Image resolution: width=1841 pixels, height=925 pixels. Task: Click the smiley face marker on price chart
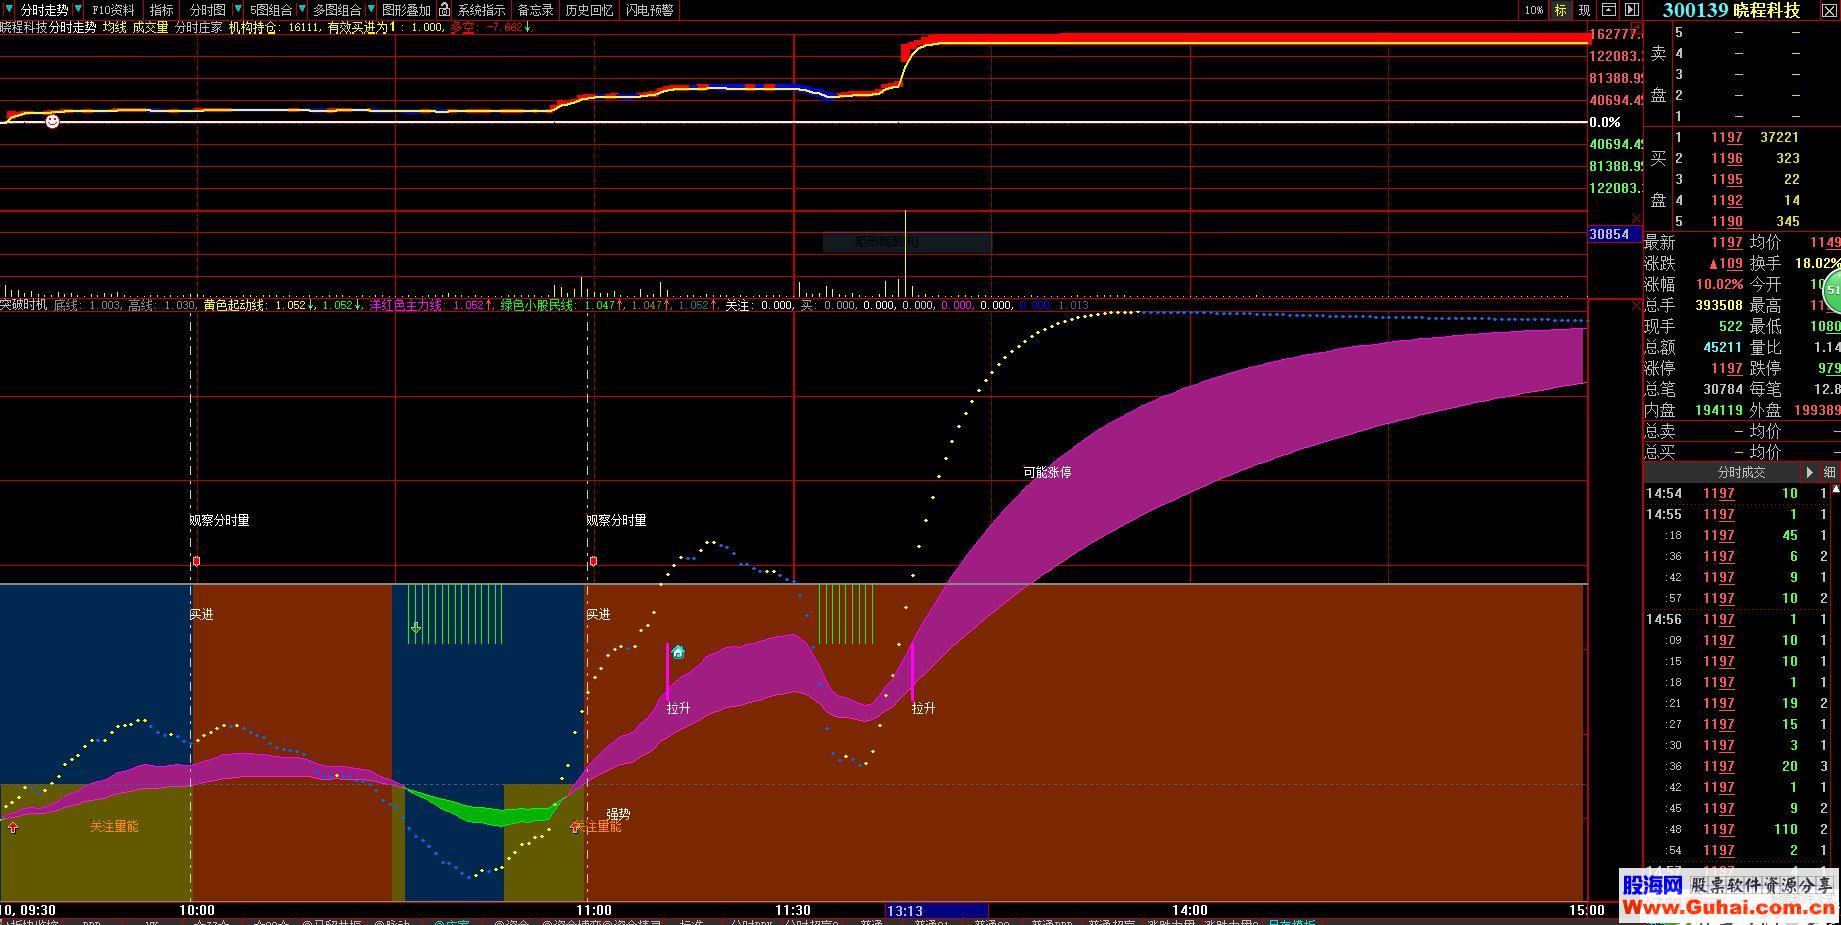[x=52, y=121]
